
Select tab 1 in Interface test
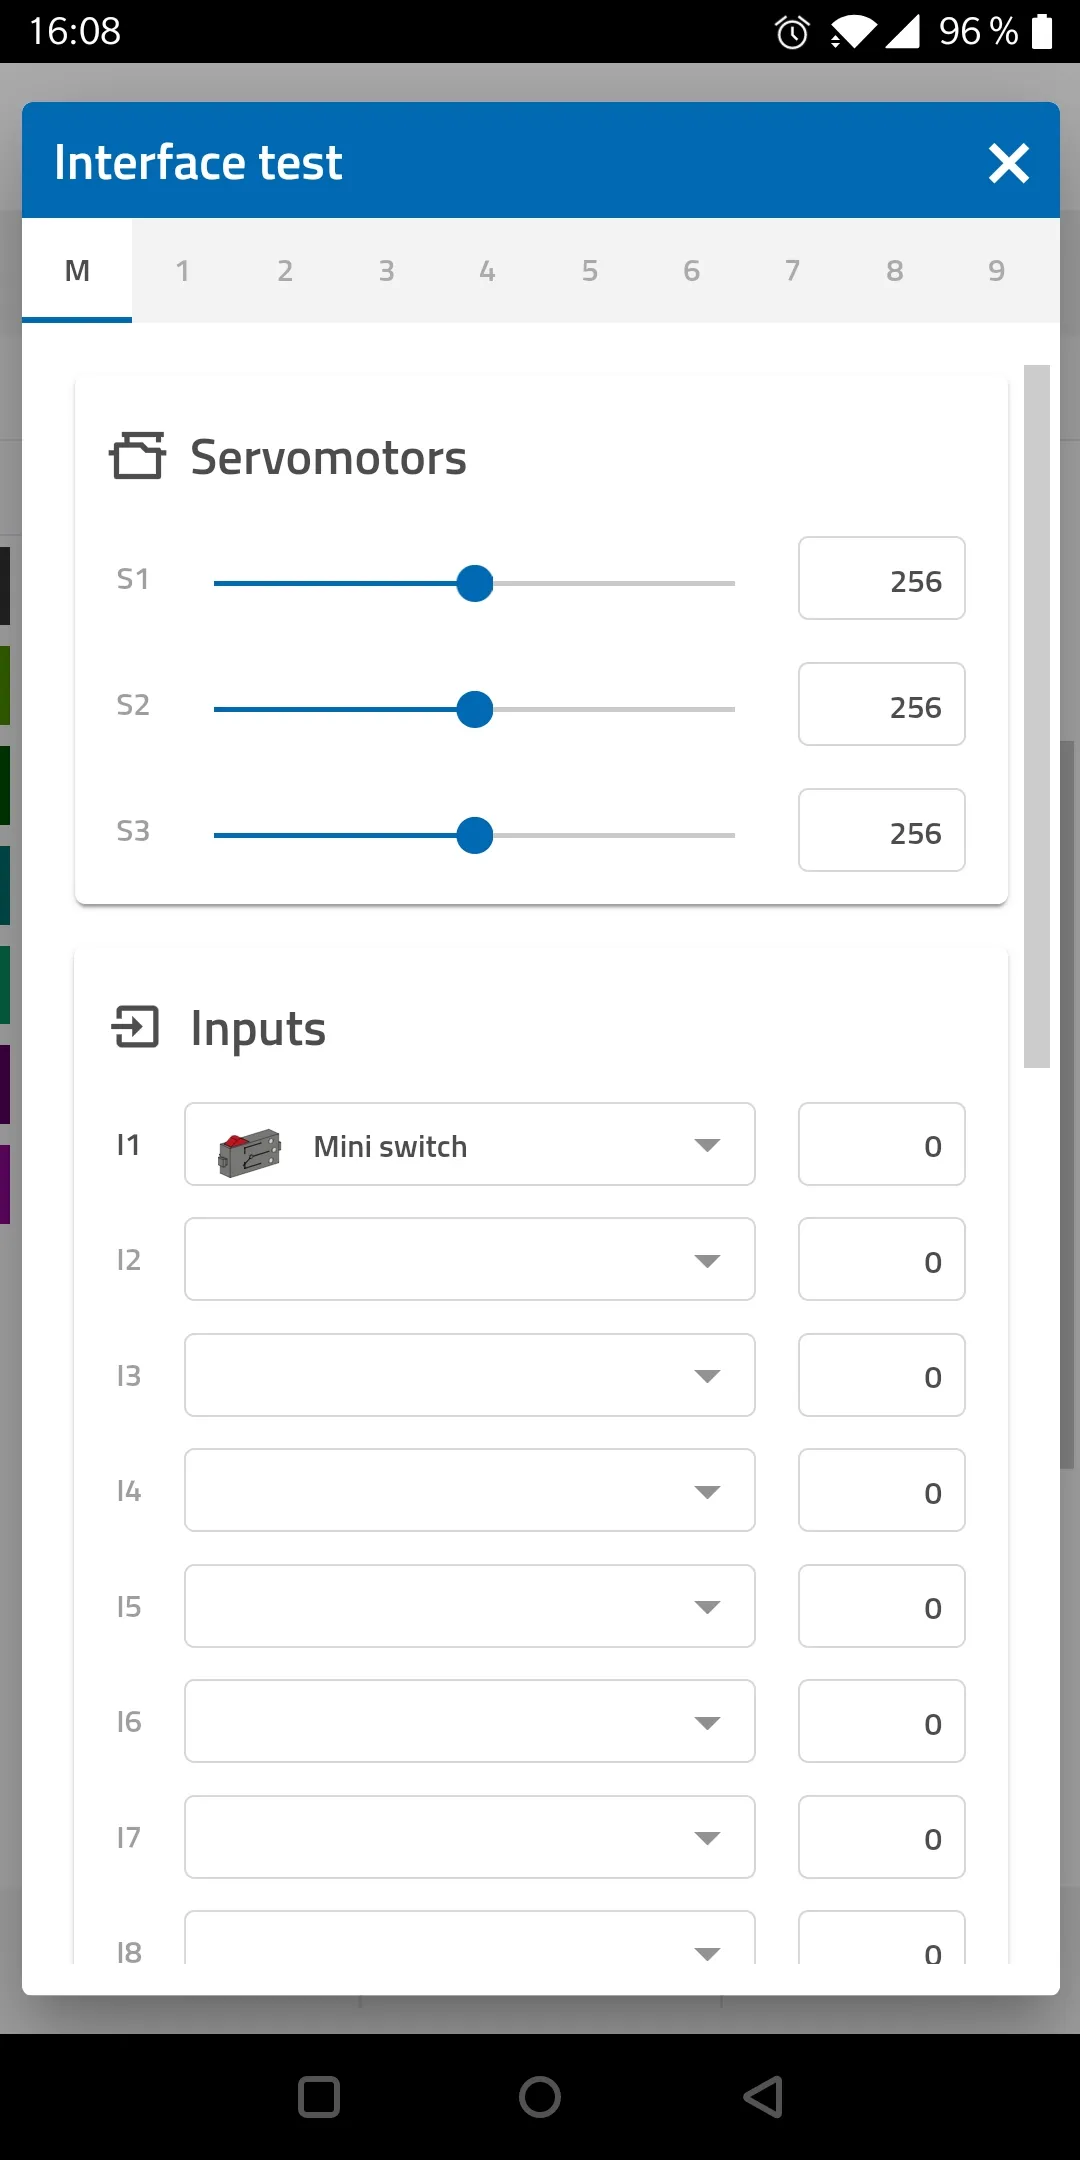(182, 271)
